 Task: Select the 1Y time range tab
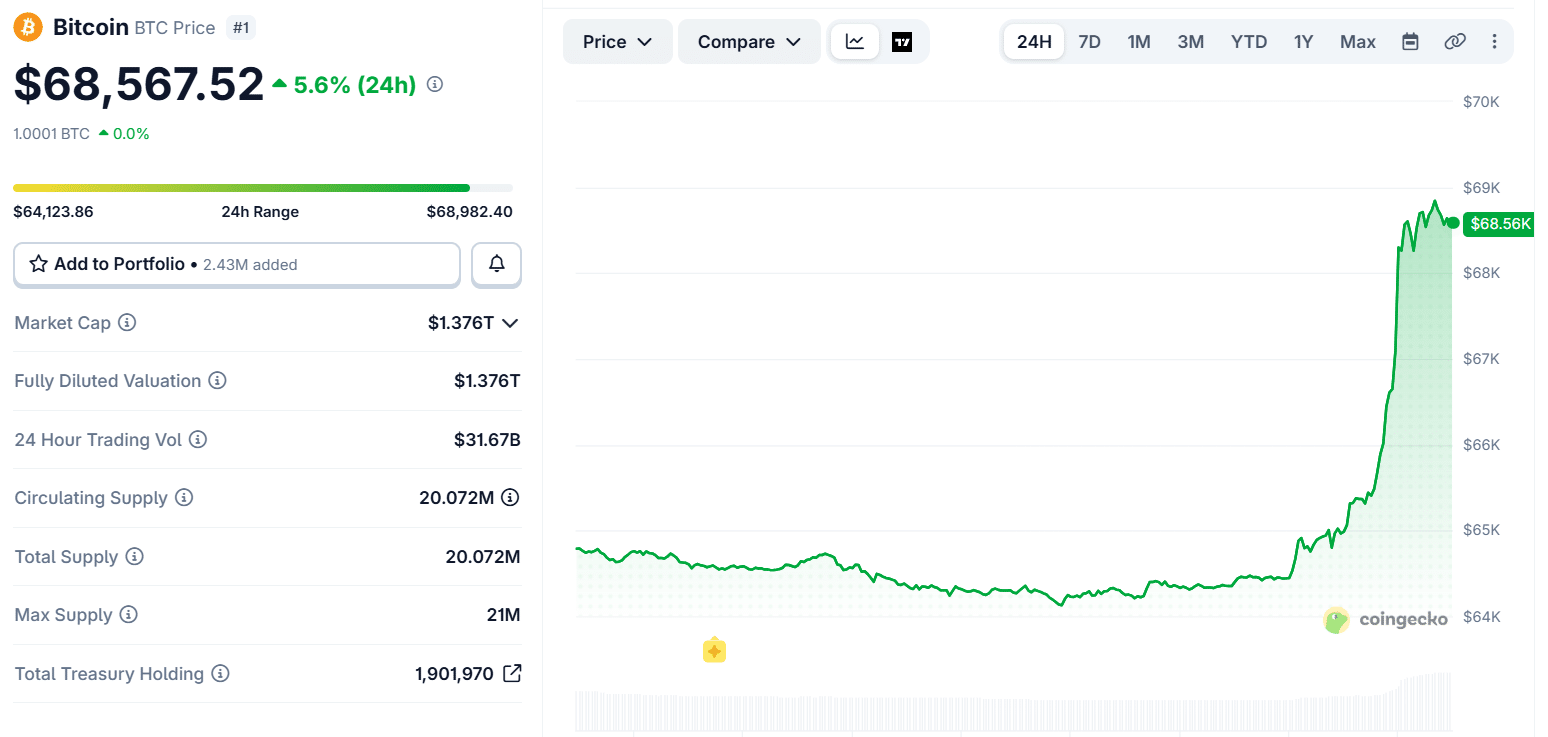(1303, 42)
